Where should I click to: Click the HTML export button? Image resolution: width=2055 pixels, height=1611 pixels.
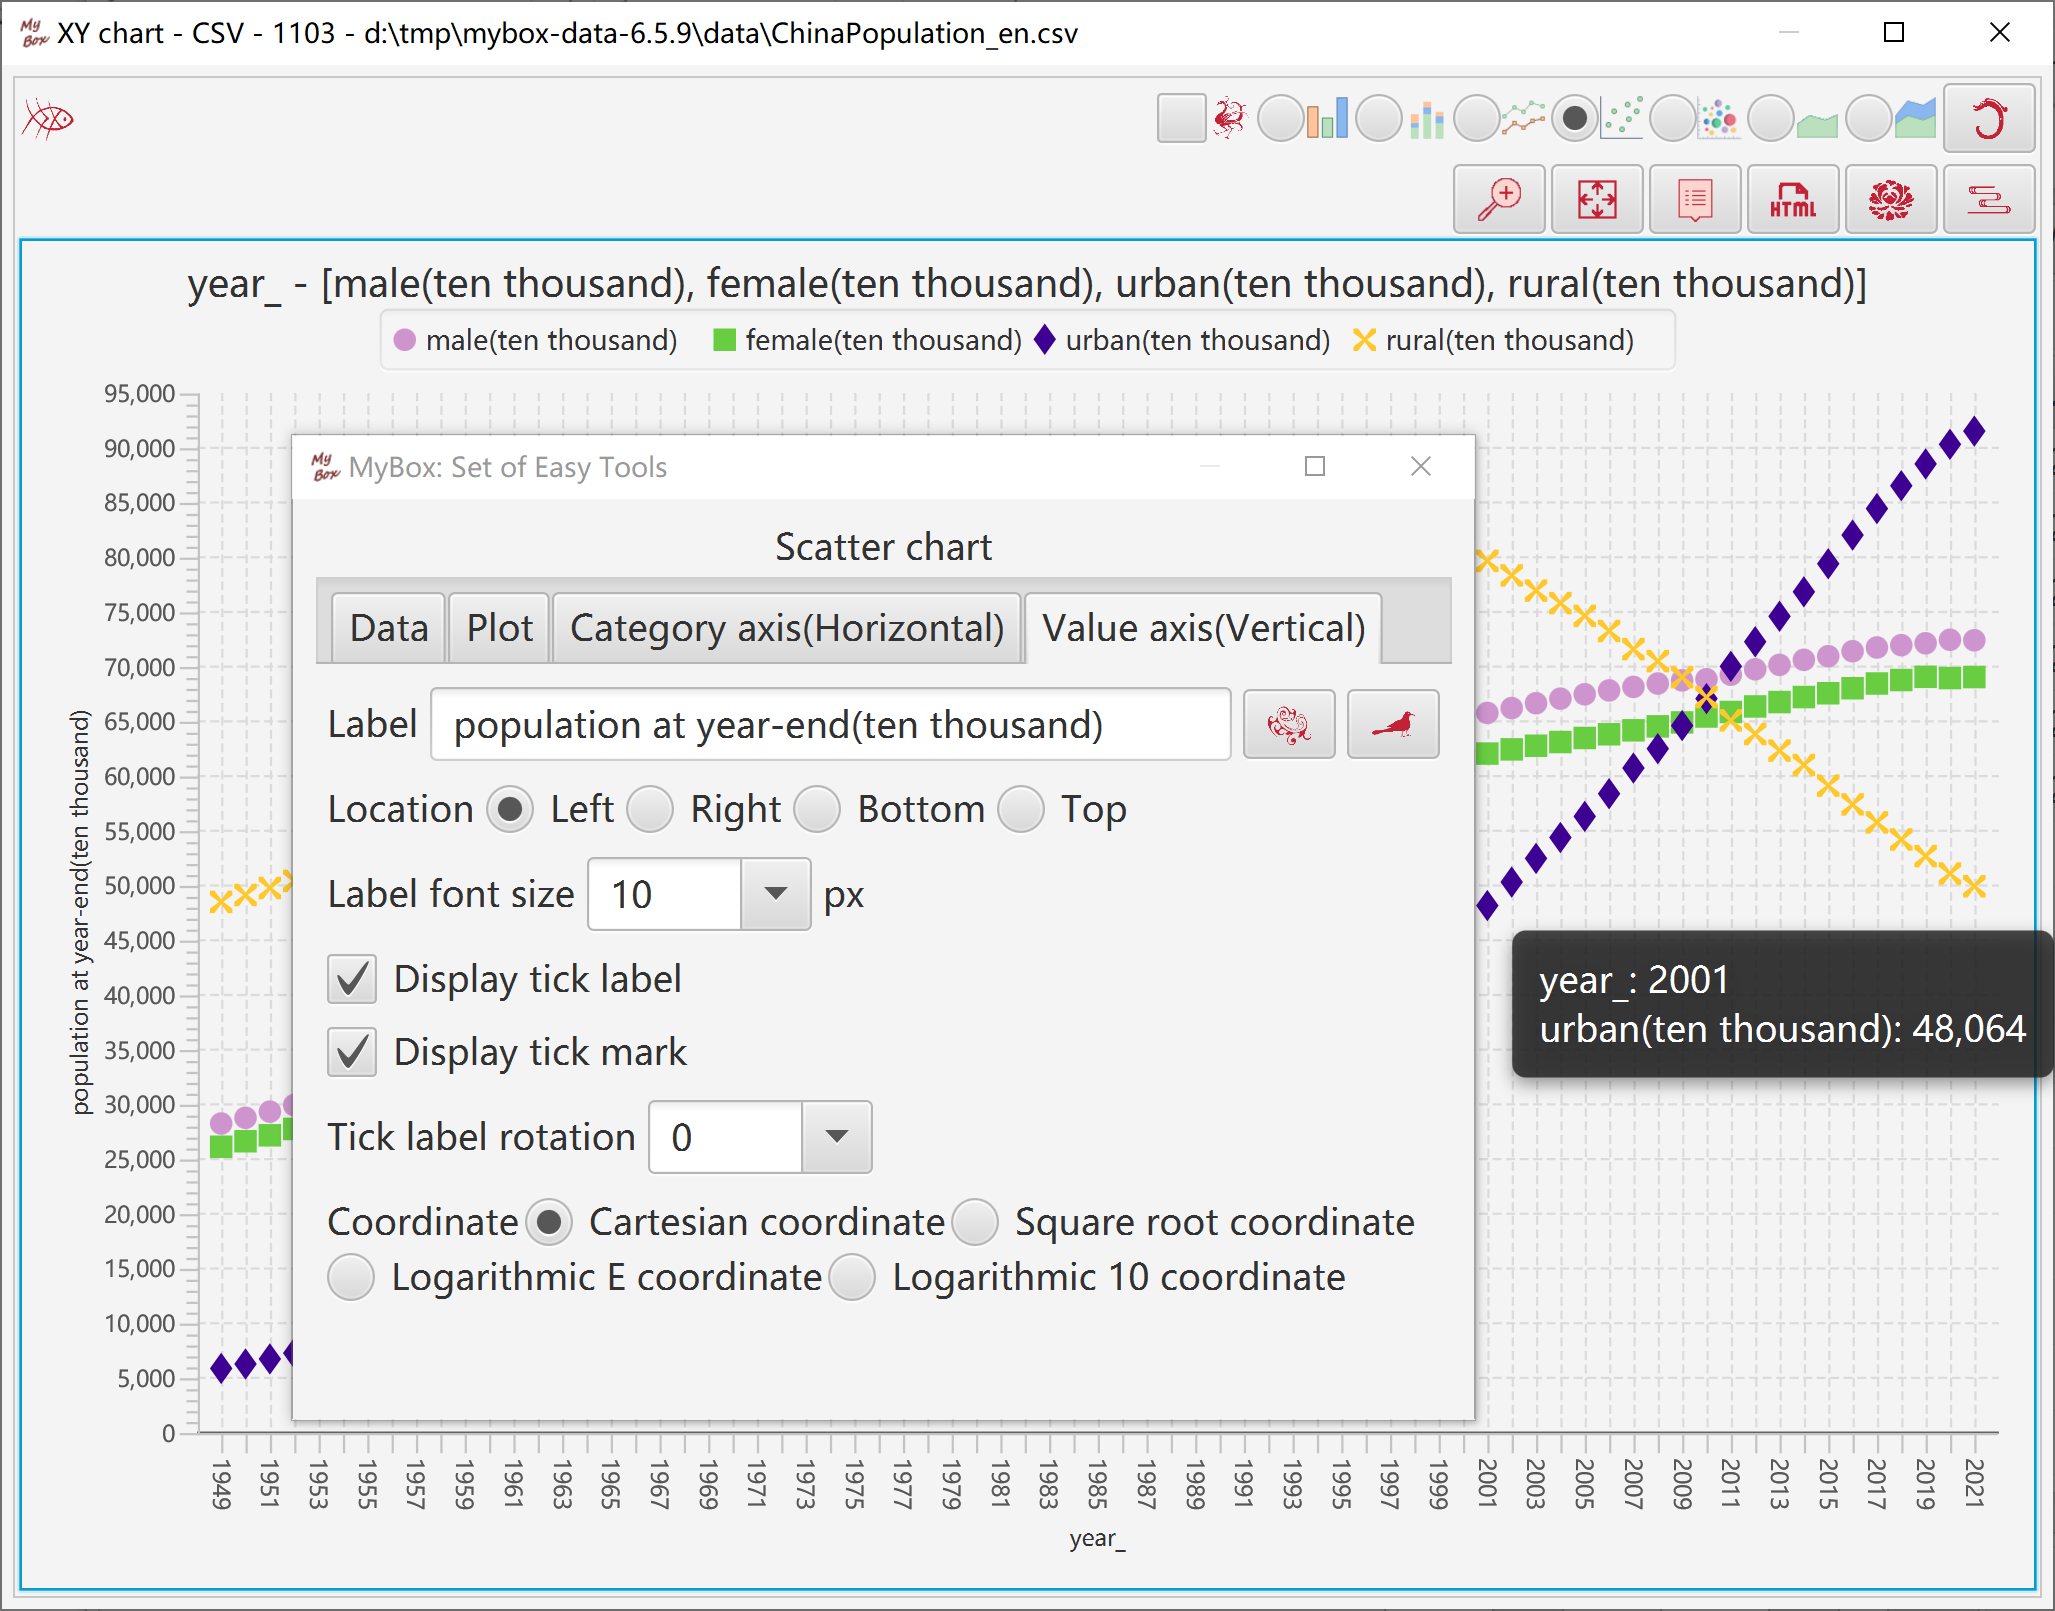[1792, 200]
